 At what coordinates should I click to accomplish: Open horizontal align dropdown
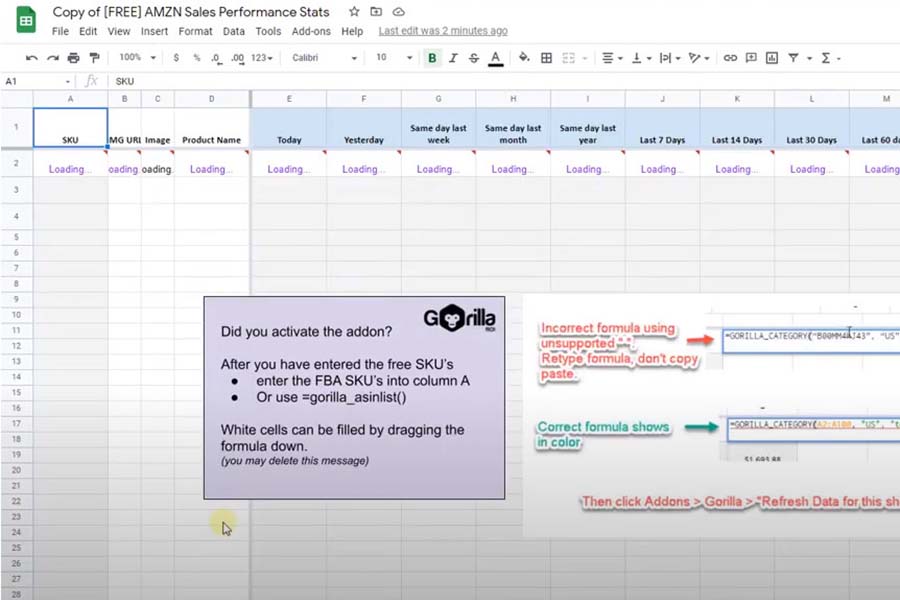(x=612, y=58)
